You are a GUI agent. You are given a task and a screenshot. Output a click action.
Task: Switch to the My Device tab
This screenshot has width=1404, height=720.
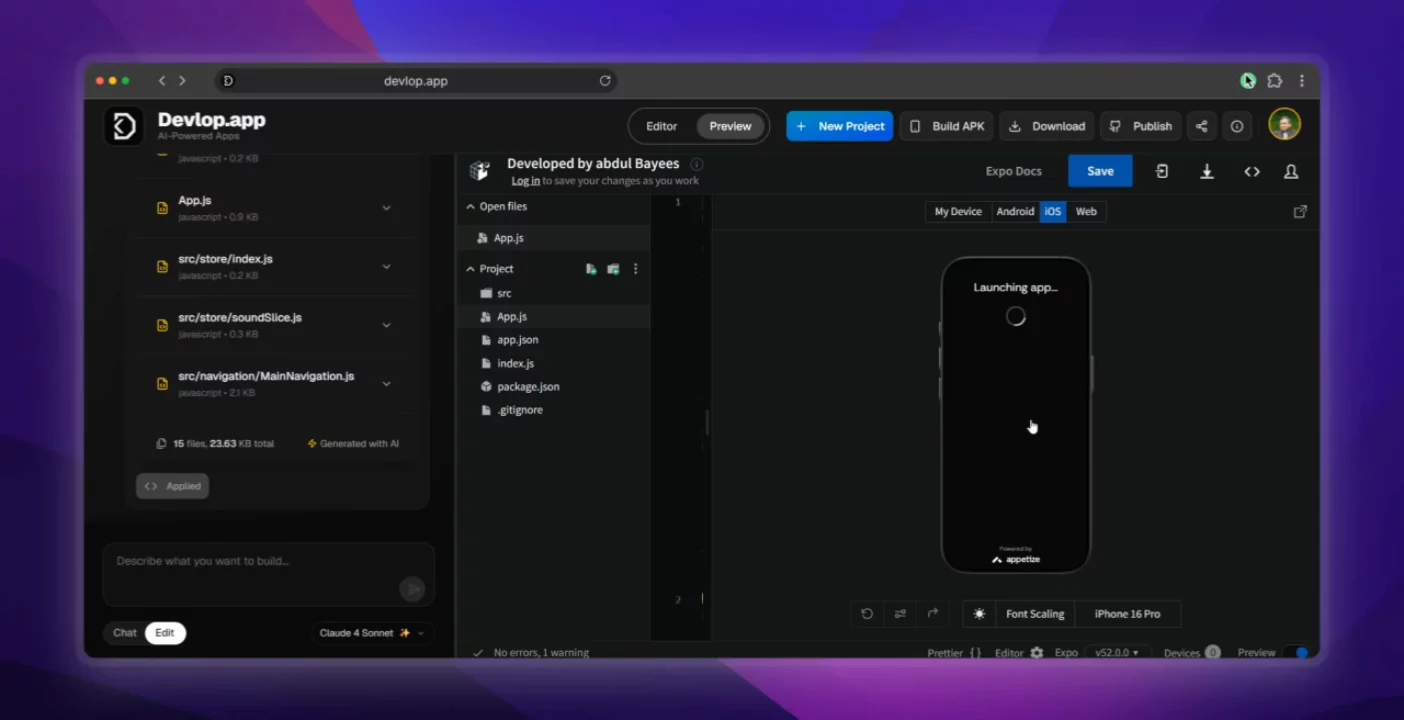[958, 211]
